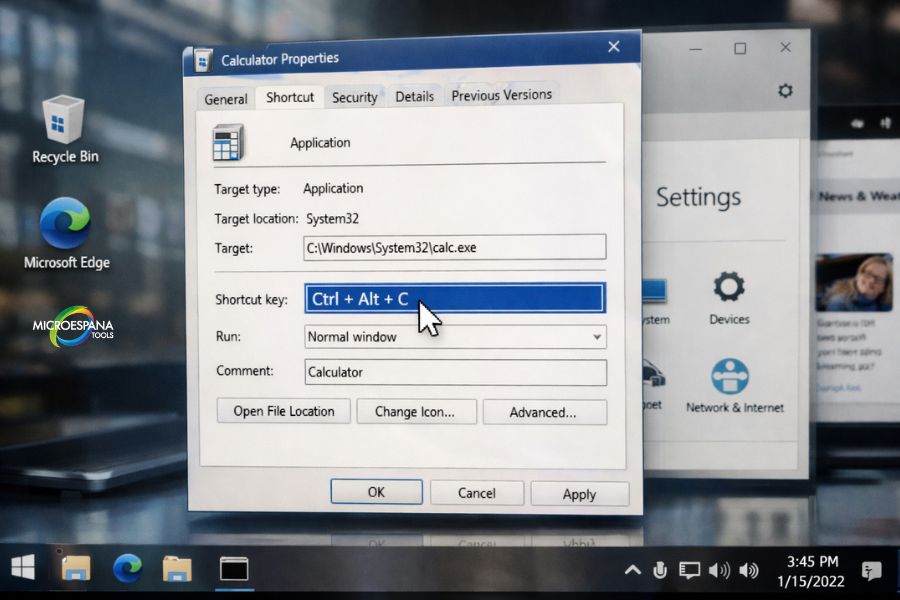
Task: Switch to the Details tab
Action: 414,95
